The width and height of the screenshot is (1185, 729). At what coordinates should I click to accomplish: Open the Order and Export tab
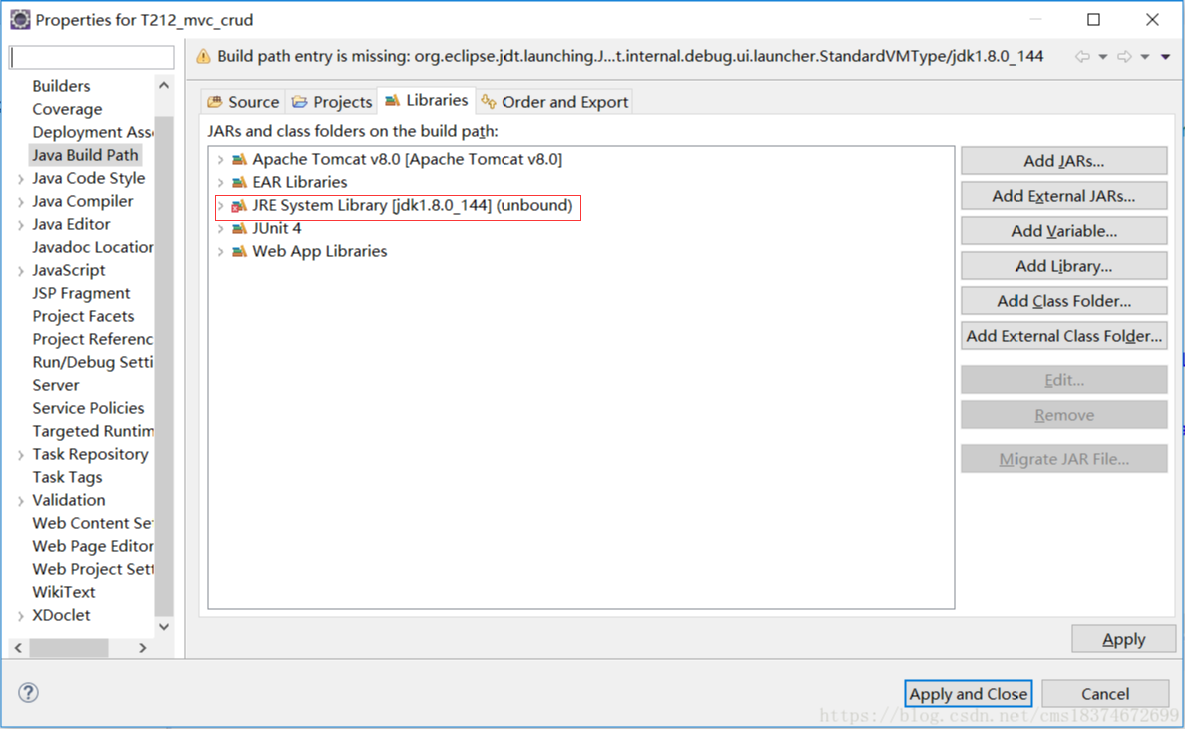(x=555, y=102)
